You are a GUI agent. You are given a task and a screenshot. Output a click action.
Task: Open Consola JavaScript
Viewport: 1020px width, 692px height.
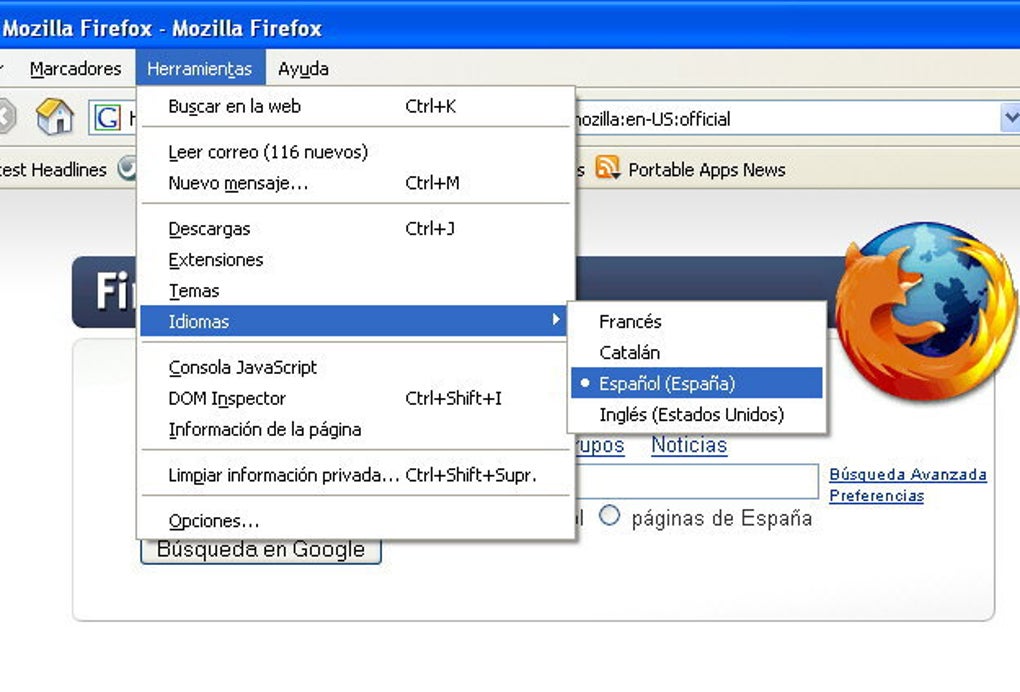click(x=356, y=367)
